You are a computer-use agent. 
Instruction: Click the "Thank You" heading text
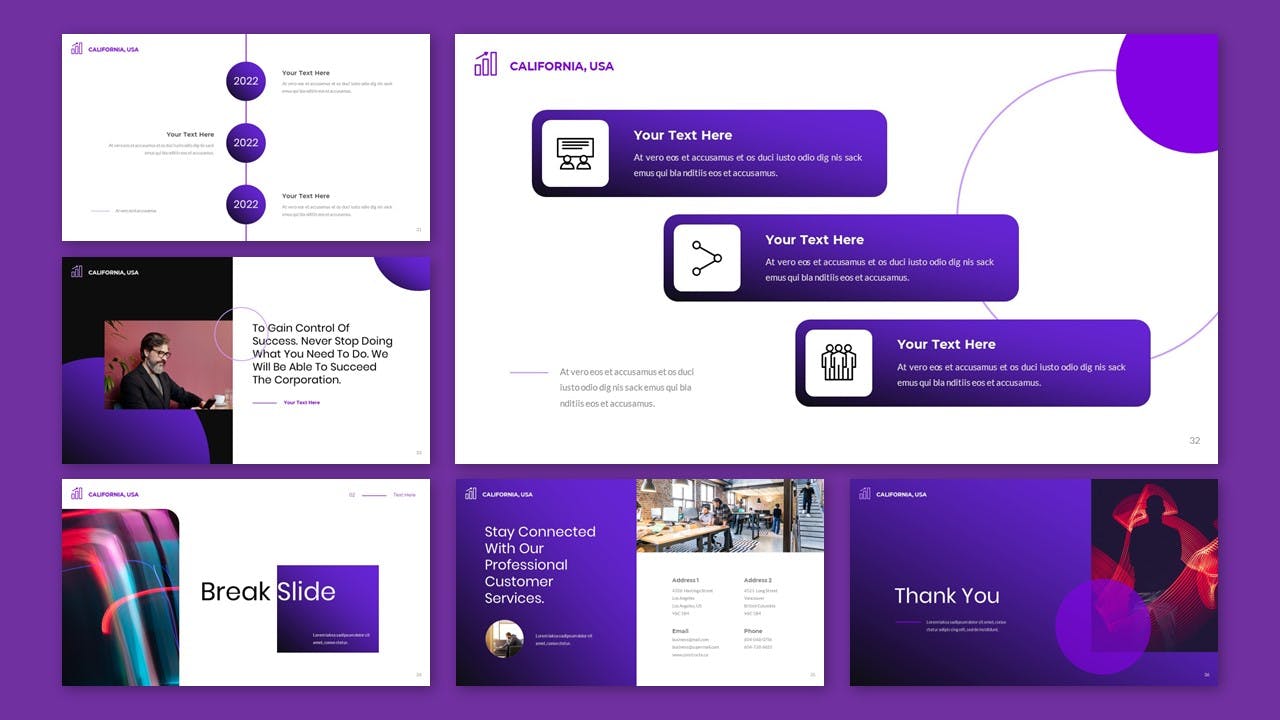tap(946, 596)
